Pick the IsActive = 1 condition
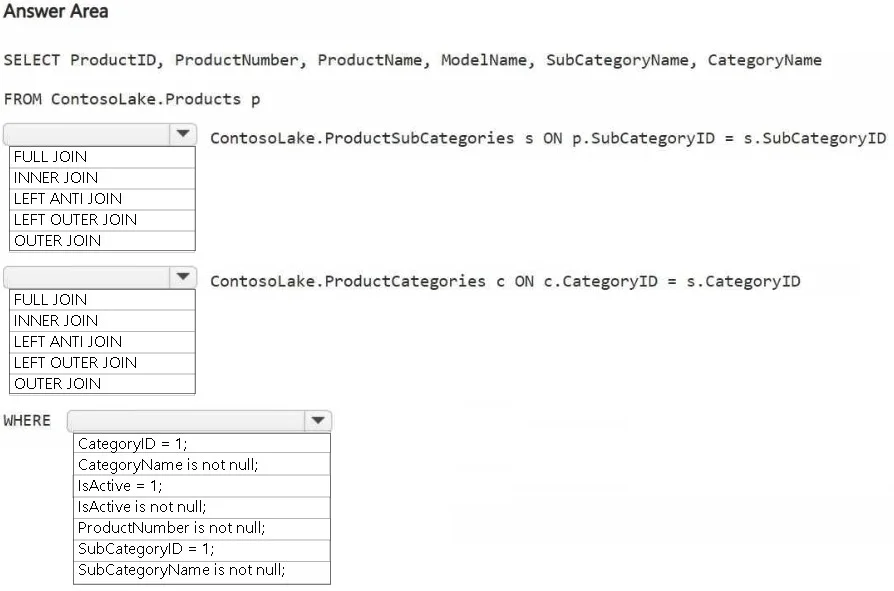 click(202, 486)
